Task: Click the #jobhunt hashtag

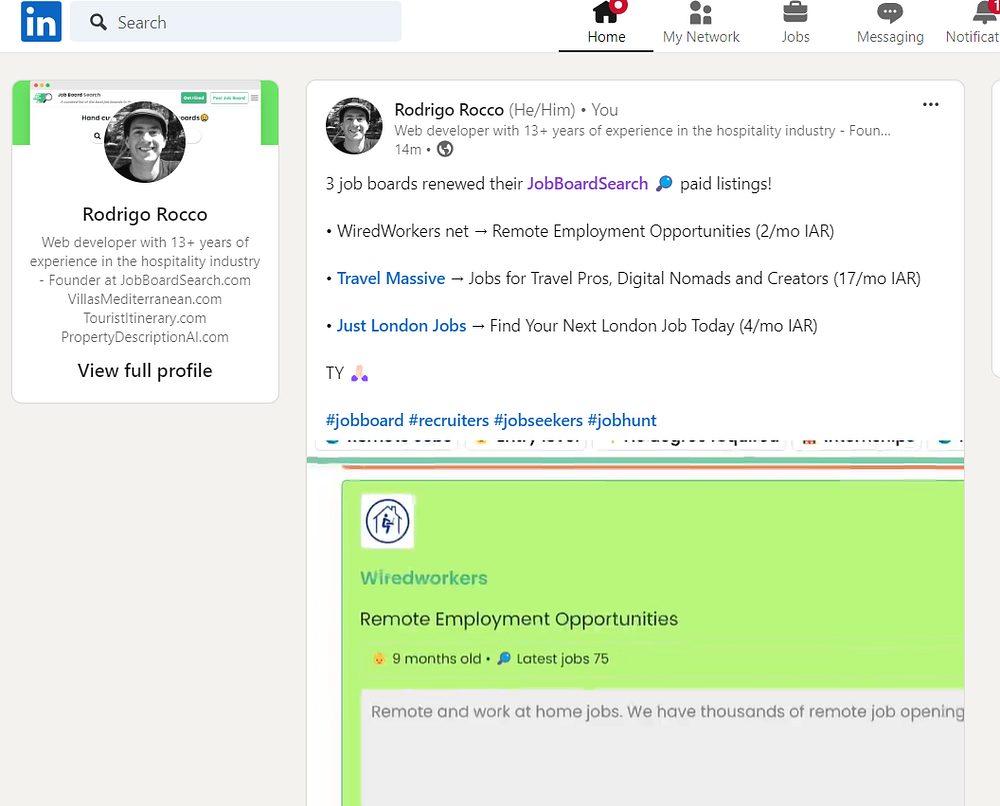Action: point(622,420)
